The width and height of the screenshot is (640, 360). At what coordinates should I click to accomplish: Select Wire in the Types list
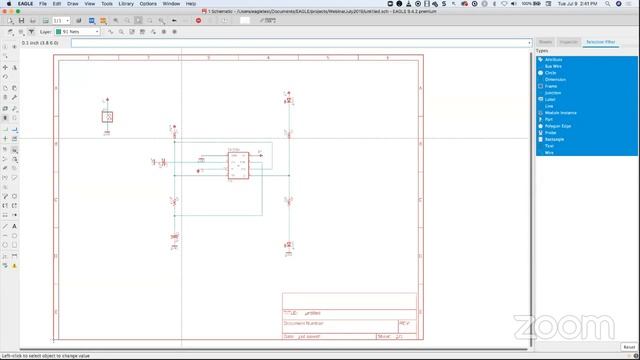click(x=587, y=153)
